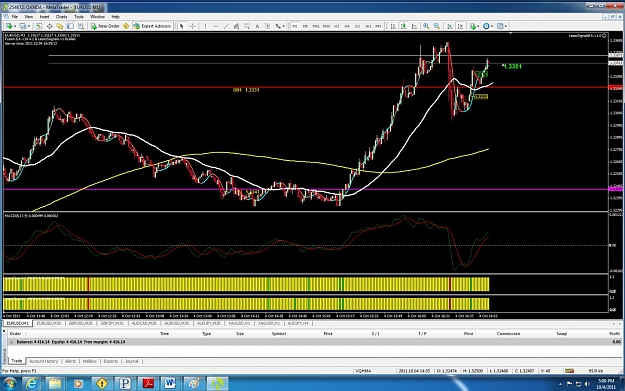Click the Zoom In magnifier icon
The height and width of the screenshot is (391, 625).
point(426,26)
